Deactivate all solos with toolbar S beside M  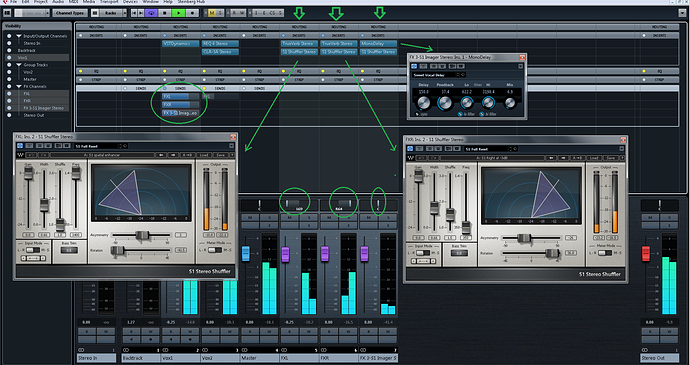(220, 13)
